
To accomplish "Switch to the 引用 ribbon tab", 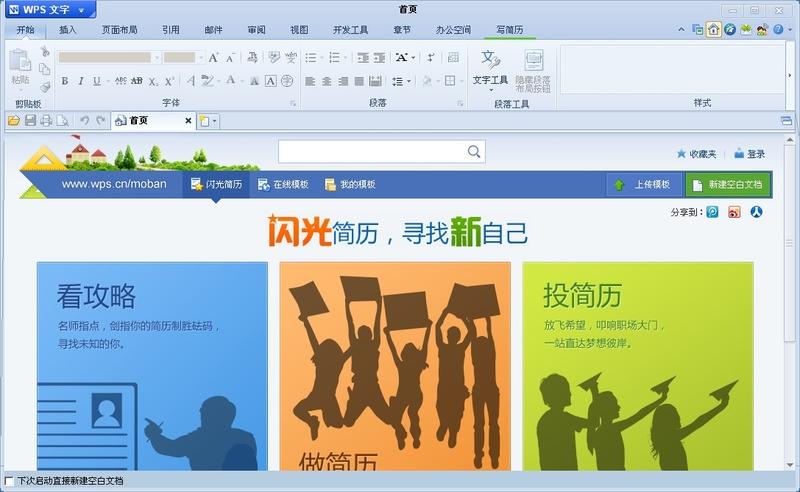I will [x=170, y=30].
